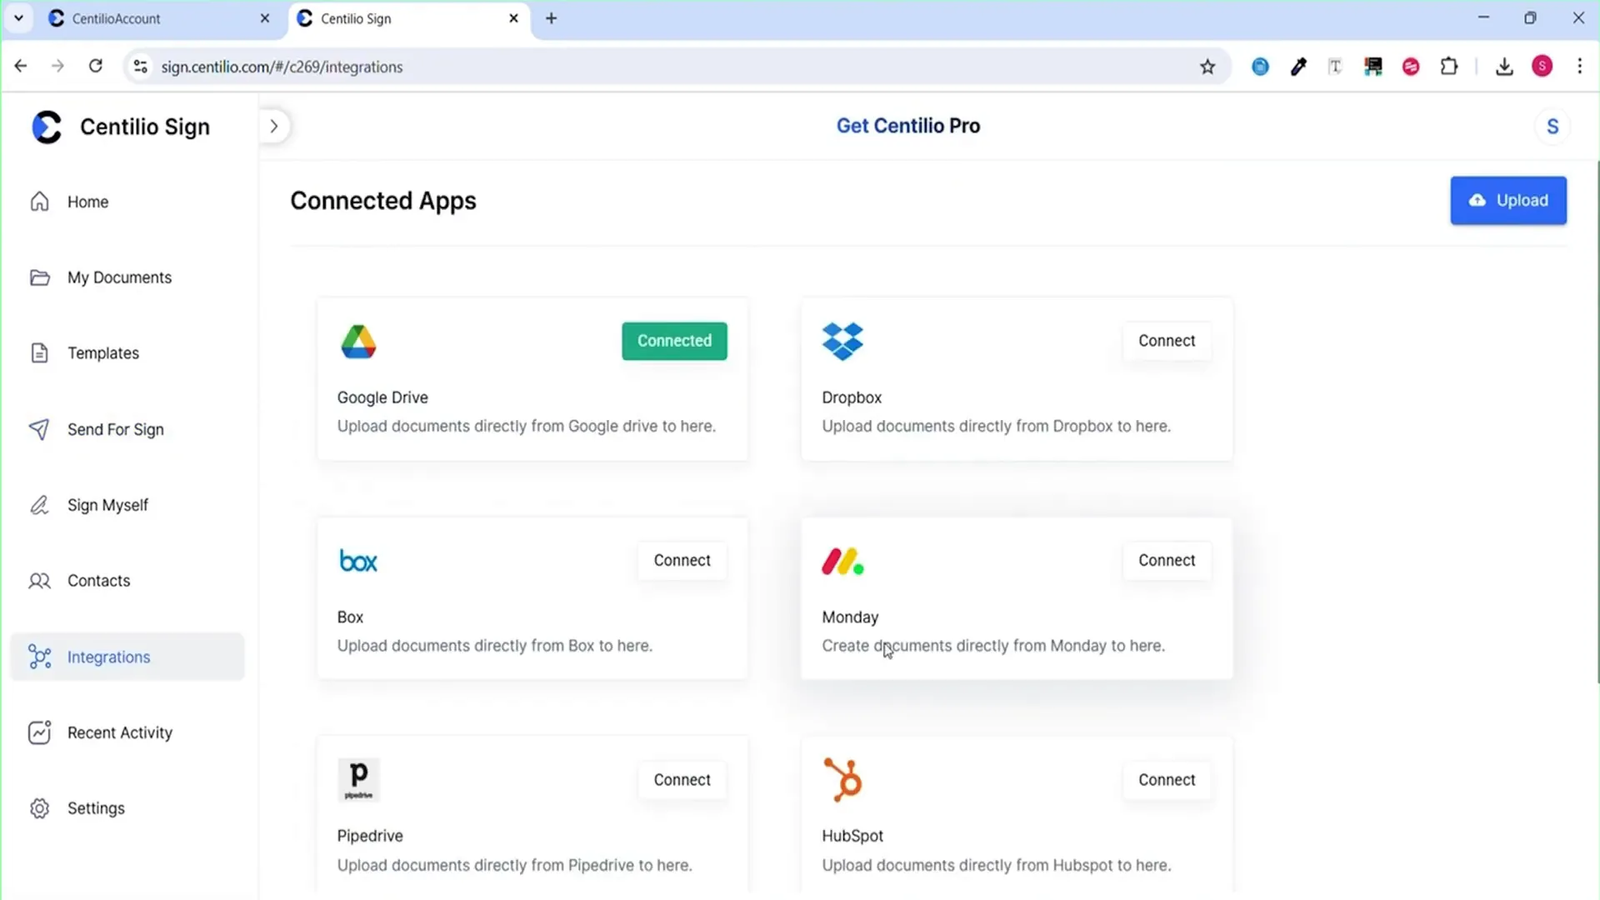Image resolution: width=1600 pixels, height=900 pixels.
Task: Click the Upload button
Action: tap(1508, 200)
